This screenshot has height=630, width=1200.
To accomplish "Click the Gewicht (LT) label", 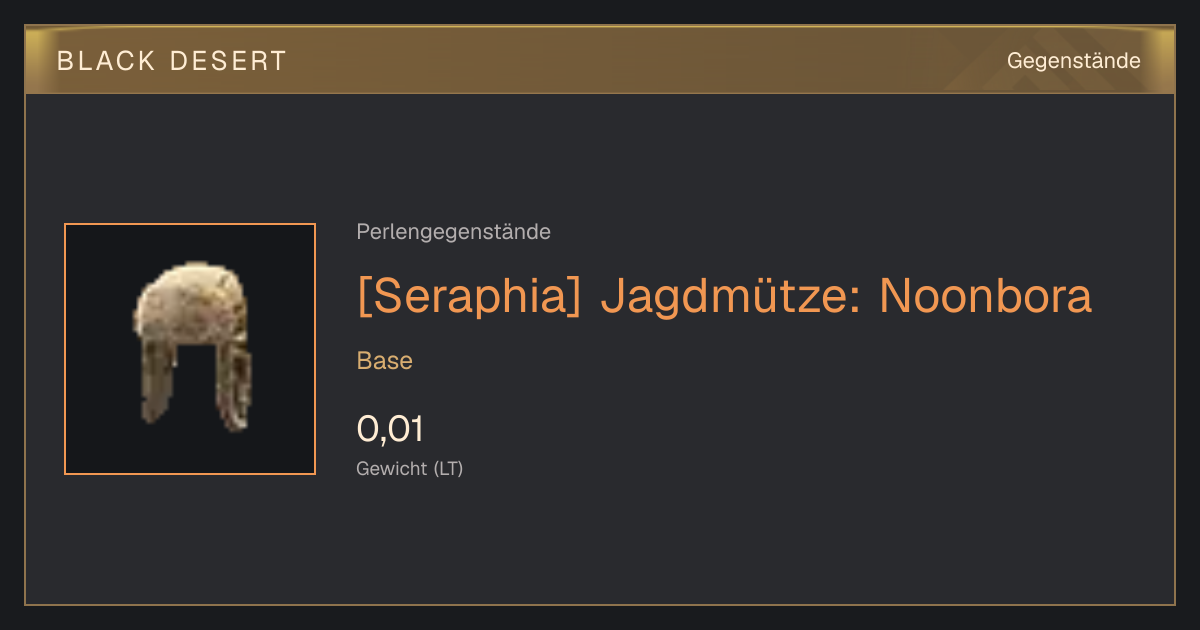I will point(410,468).
